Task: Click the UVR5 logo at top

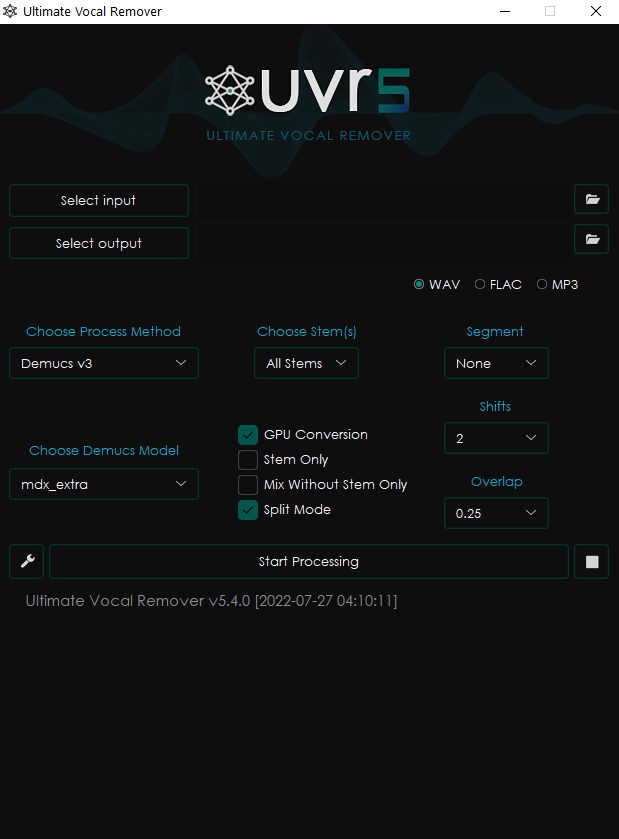Action: point(308,92)
